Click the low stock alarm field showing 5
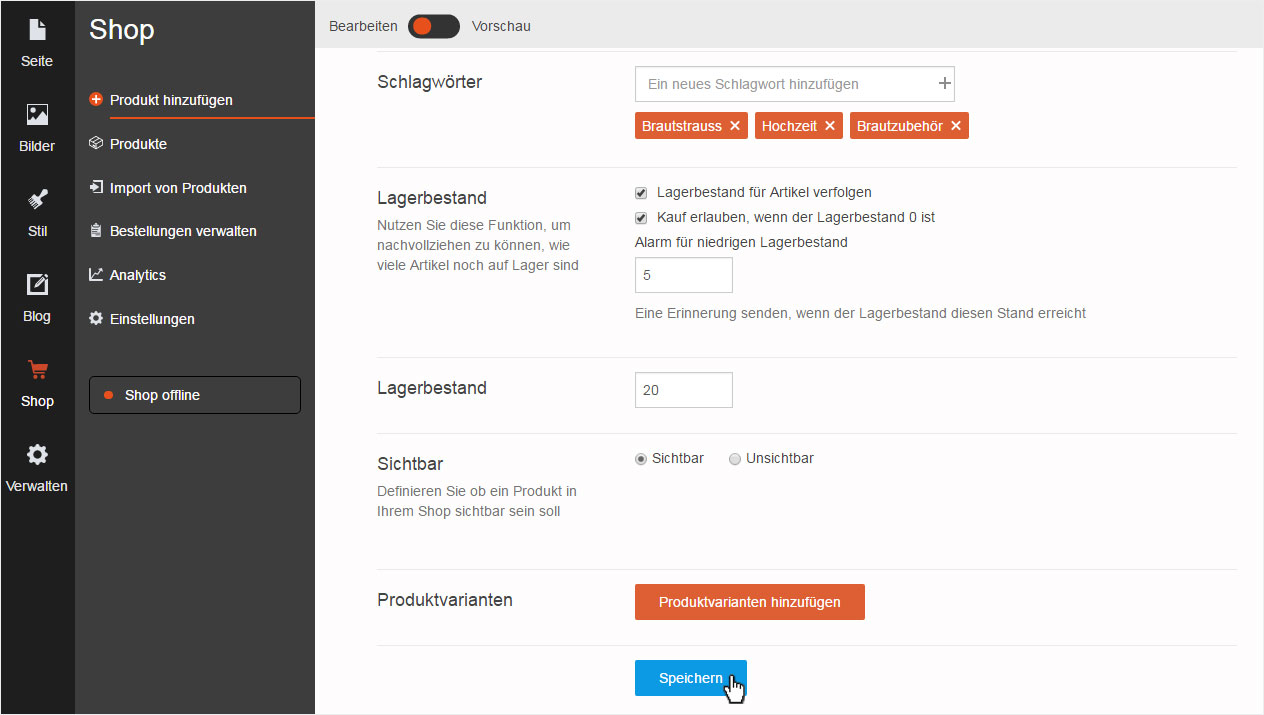1264x715 pixels. pyautogui.click(x=684, y=275)
